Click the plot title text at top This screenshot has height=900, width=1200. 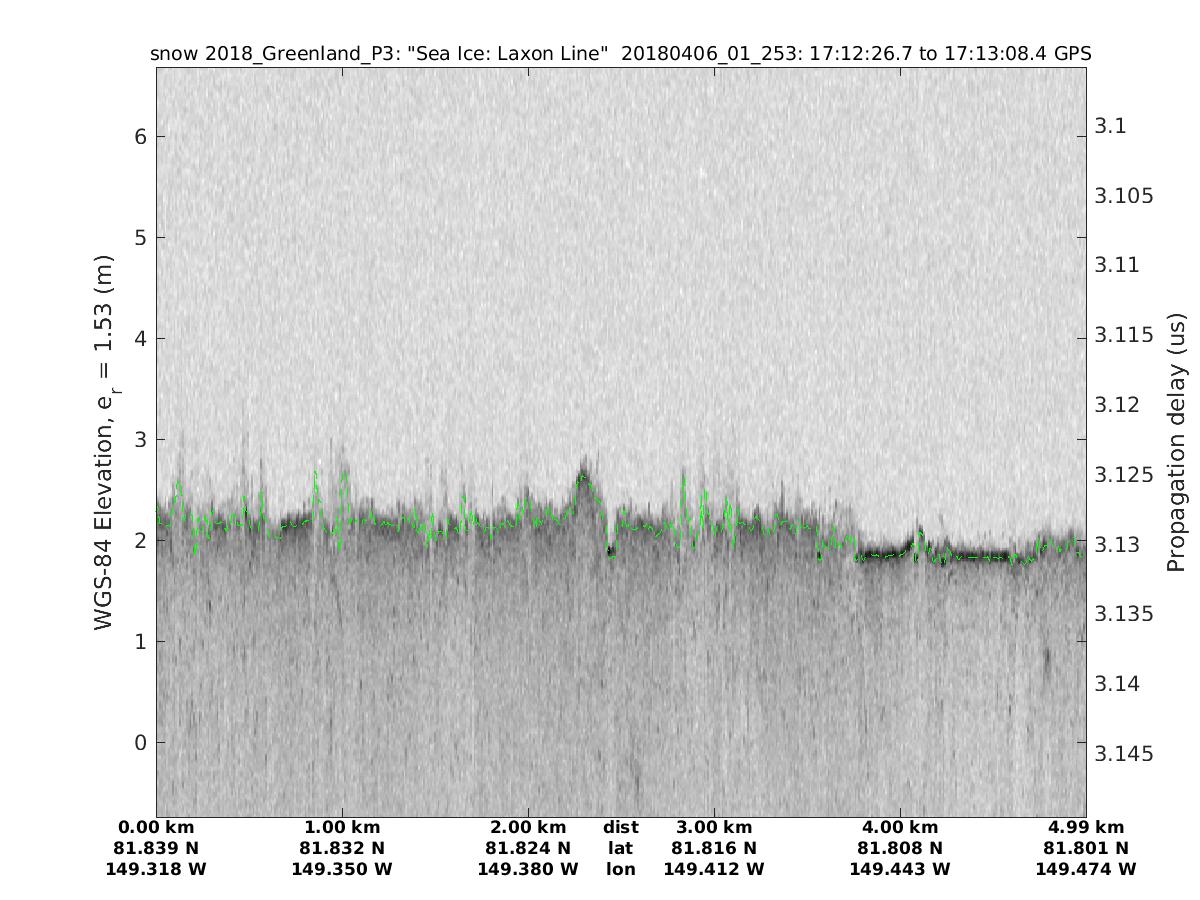pyautogui.click(x=620, y=53)
